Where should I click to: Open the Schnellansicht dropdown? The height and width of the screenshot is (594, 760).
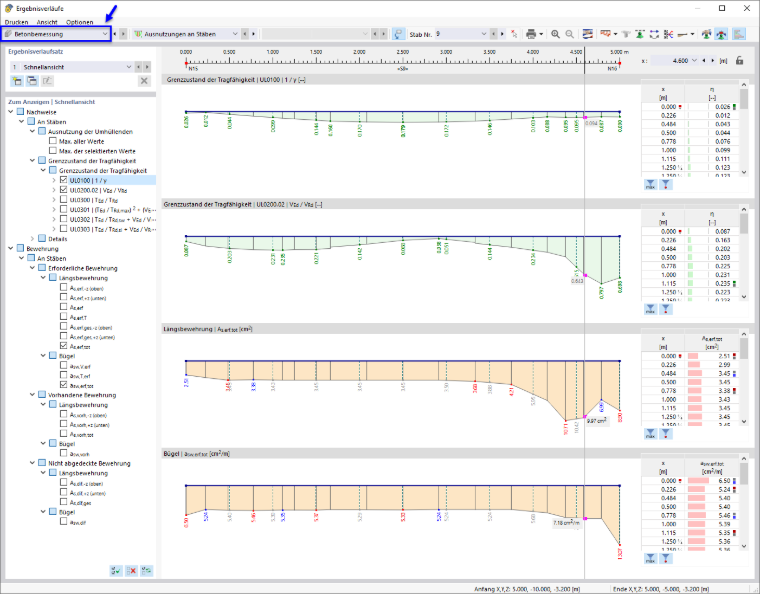[129, 67]
